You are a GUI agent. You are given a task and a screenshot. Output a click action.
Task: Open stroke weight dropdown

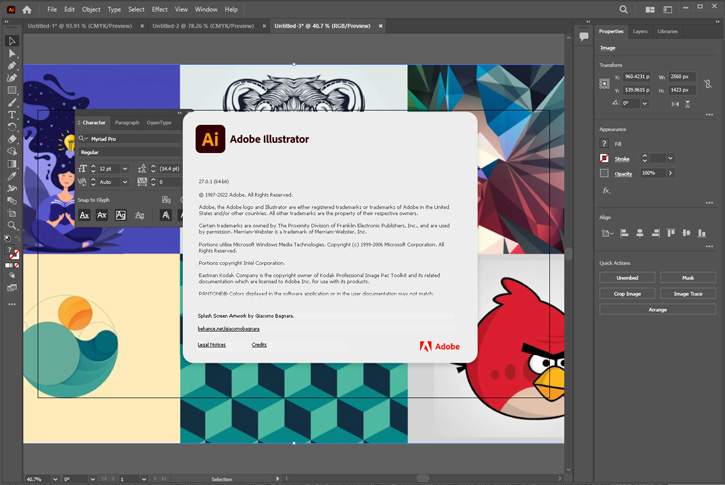coord(670,159)
